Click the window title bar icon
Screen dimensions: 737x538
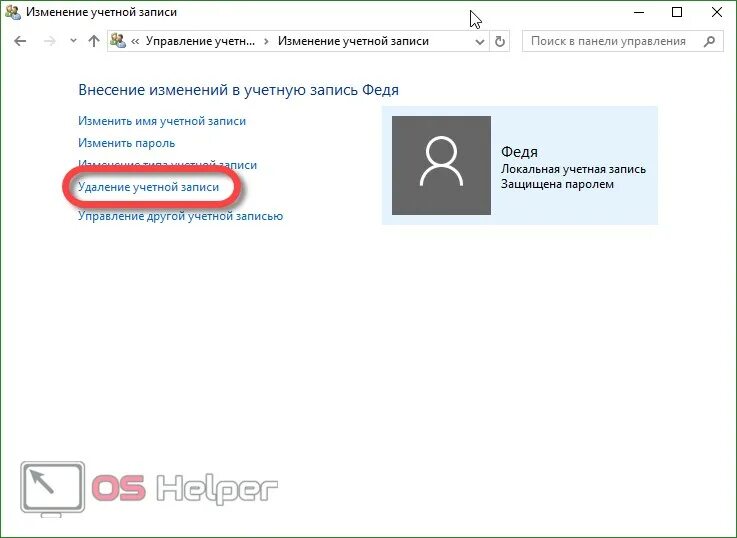tap(13, 12)
